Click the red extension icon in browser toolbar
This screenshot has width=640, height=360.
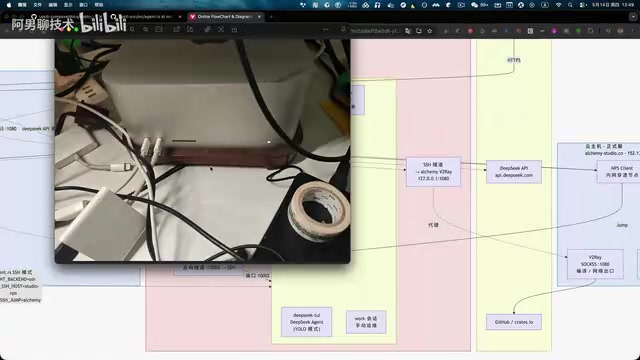point(470,31)
